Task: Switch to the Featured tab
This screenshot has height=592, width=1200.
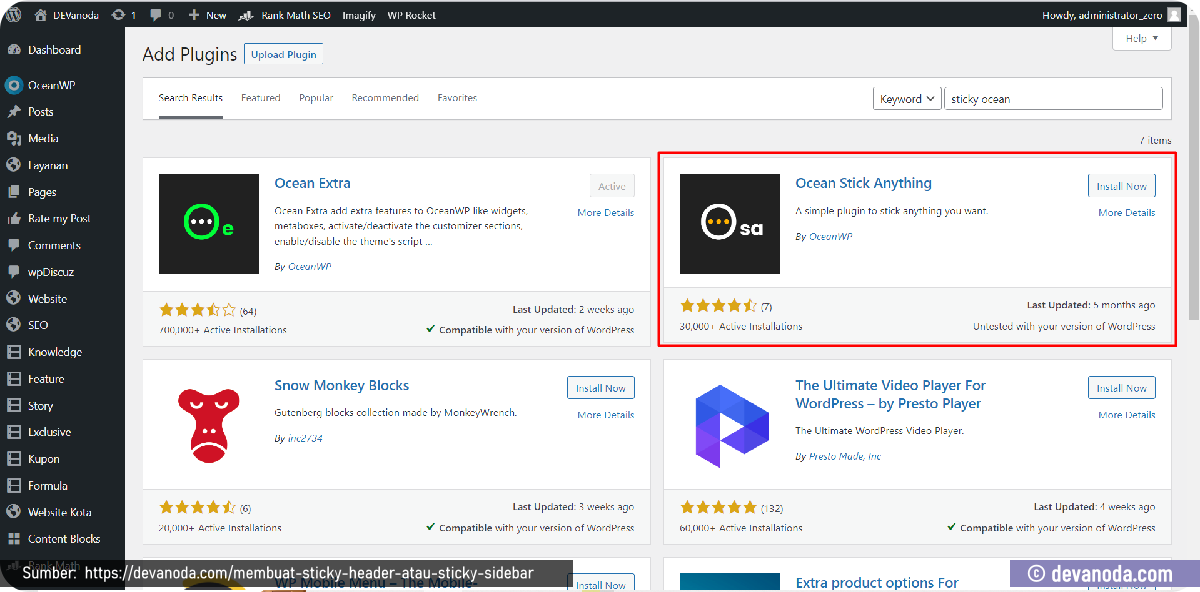Action: (261, 98)
